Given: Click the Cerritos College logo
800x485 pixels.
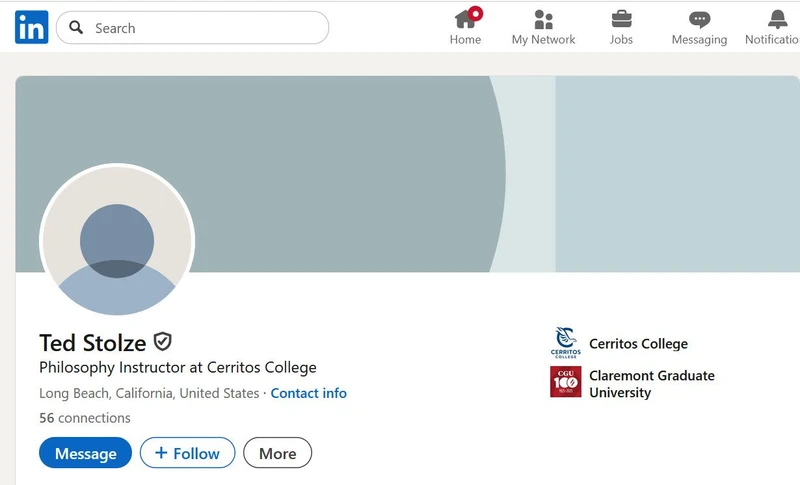Looking at the screenshot, I should pos(565,343).
